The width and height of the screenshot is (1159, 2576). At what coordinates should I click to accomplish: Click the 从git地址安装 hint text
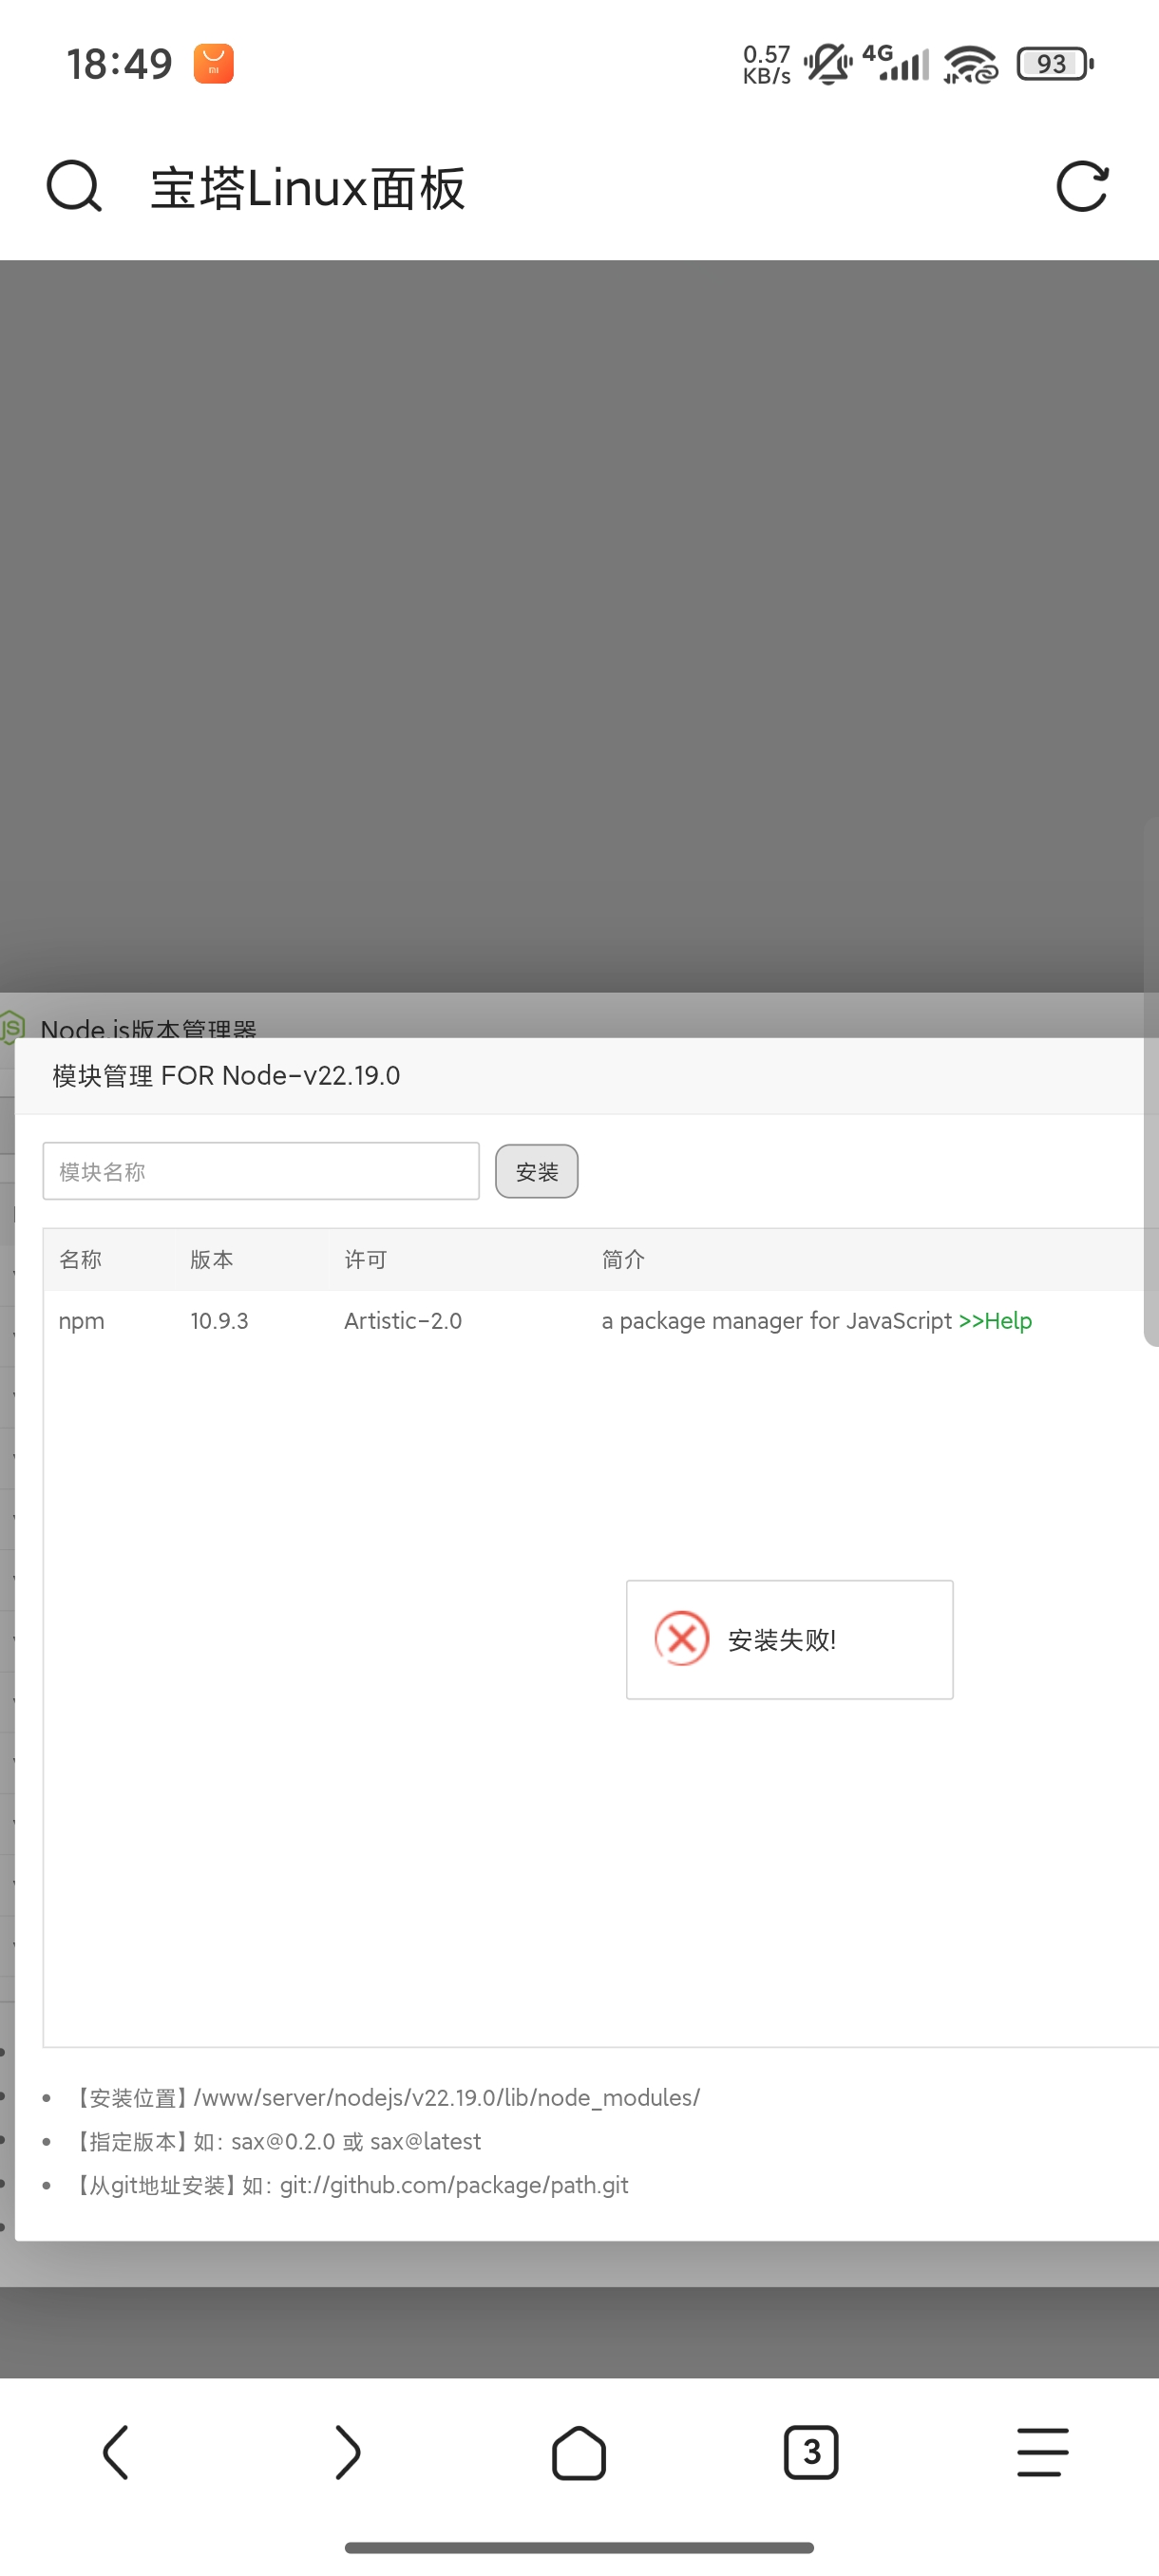pyautogui.click(x=350, y=2185)
